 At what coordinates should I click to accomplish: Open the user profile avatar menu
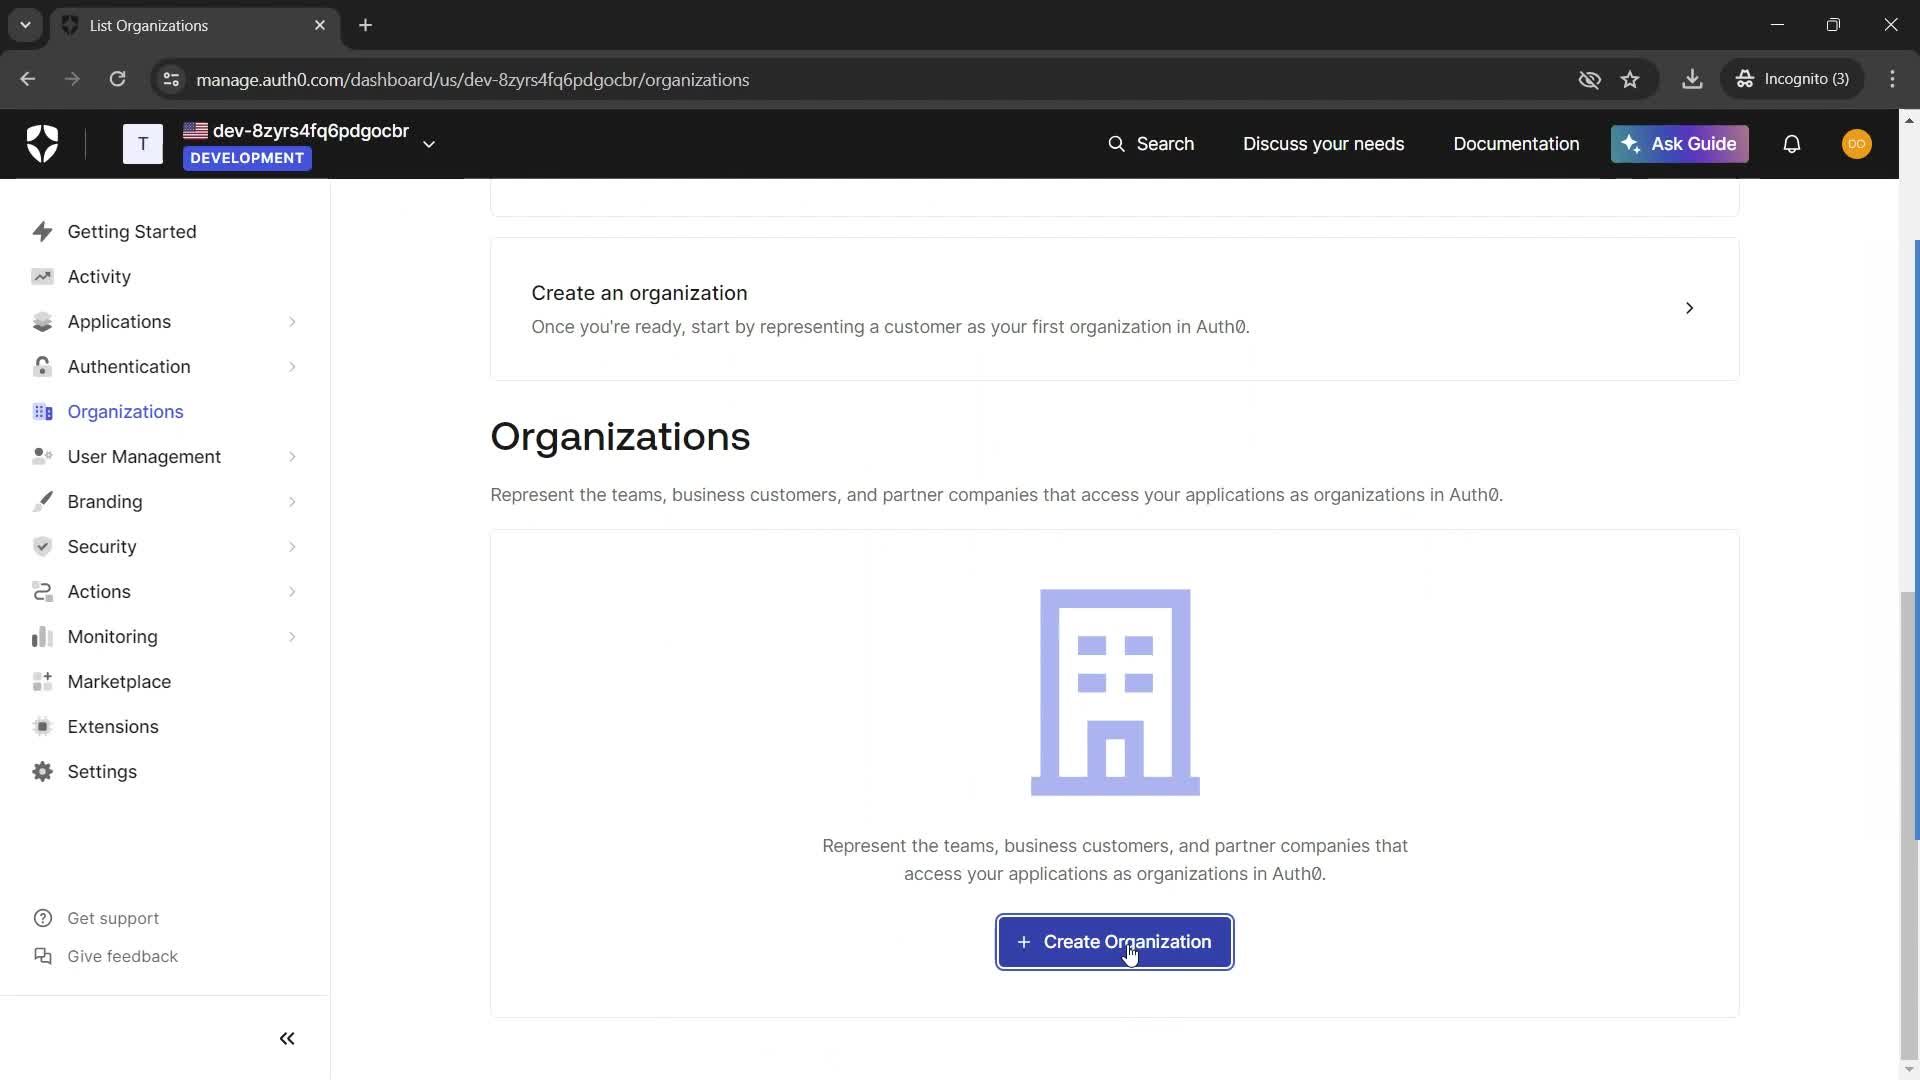point(1857,144)
